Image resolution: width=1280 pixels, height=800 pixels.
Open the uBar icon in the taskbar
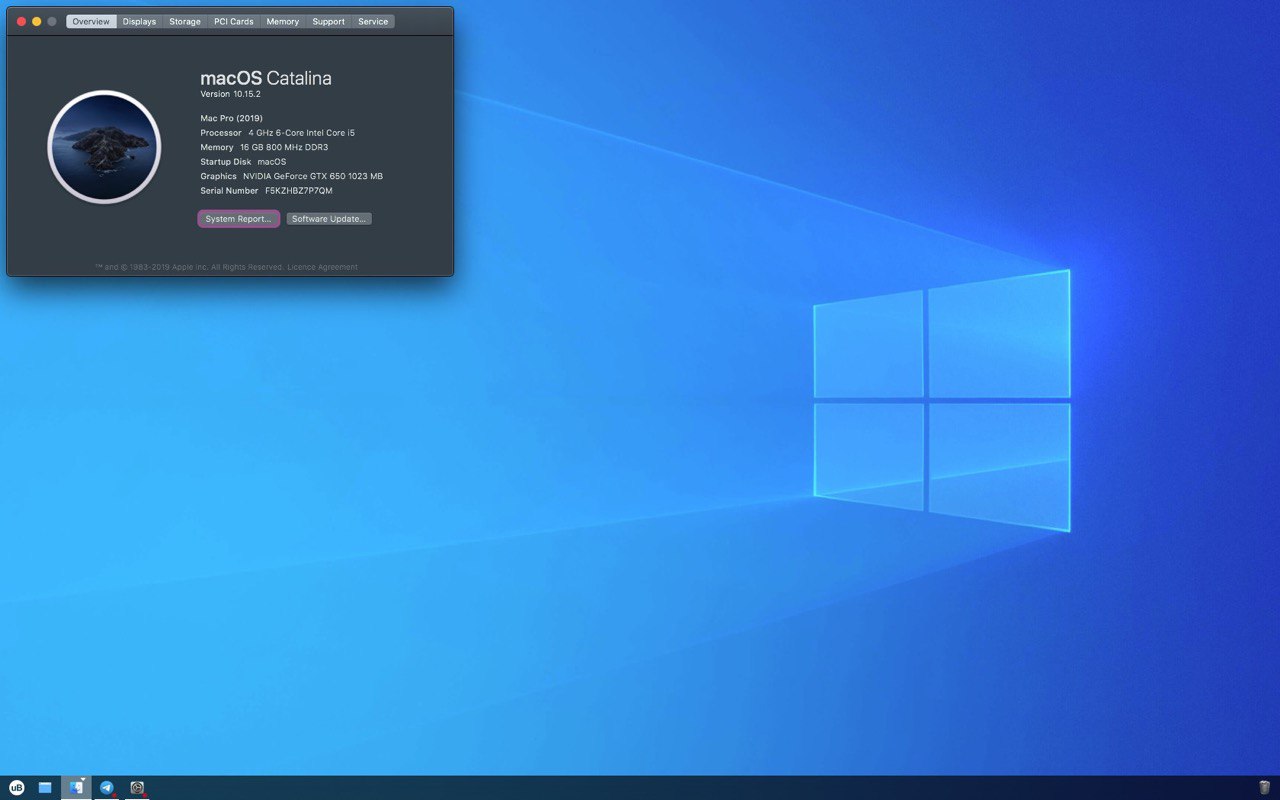(16, 787)
